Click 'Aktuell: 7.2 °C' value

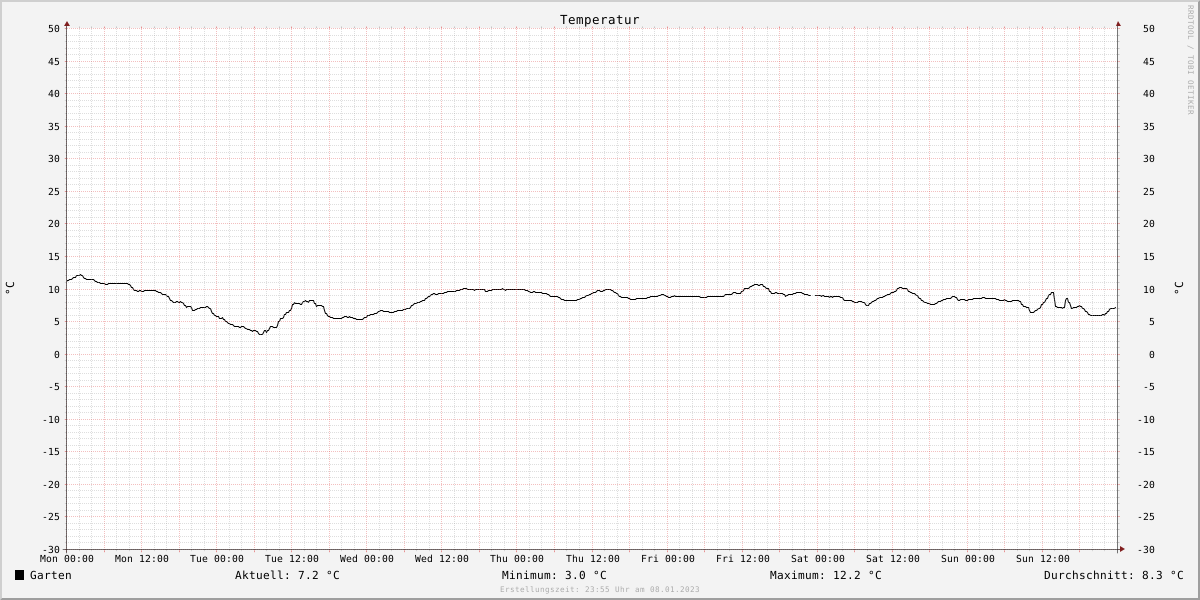287,575
